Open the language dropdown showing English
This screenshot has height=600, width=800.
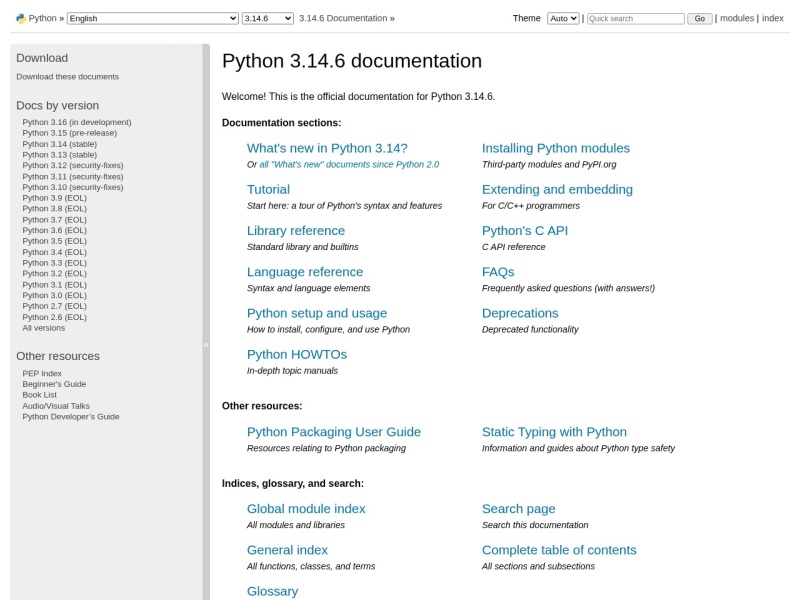(153, 18)
